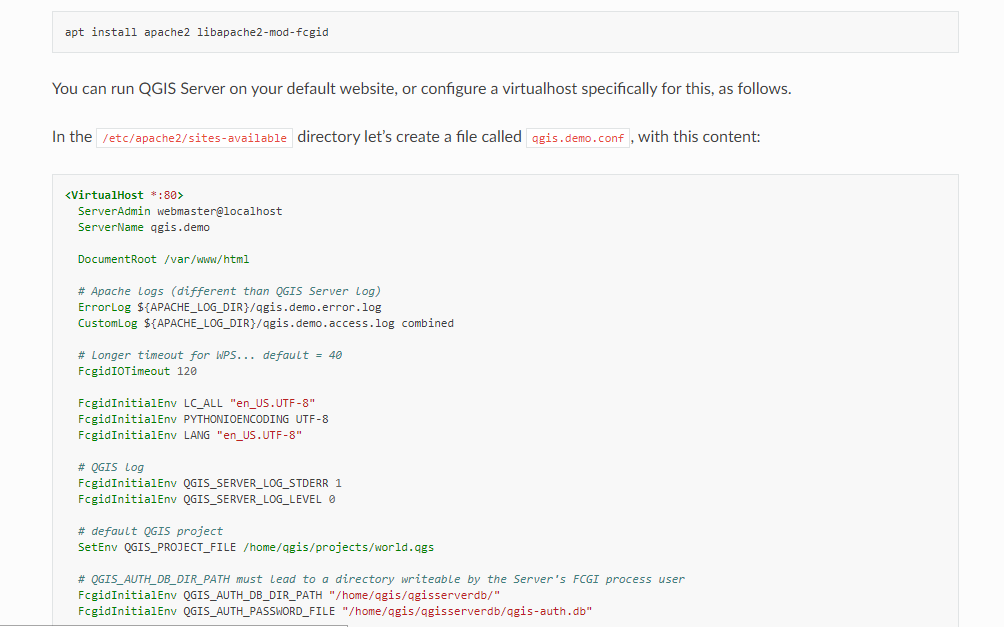Click the default QGIS project comment

coord(150,532)
